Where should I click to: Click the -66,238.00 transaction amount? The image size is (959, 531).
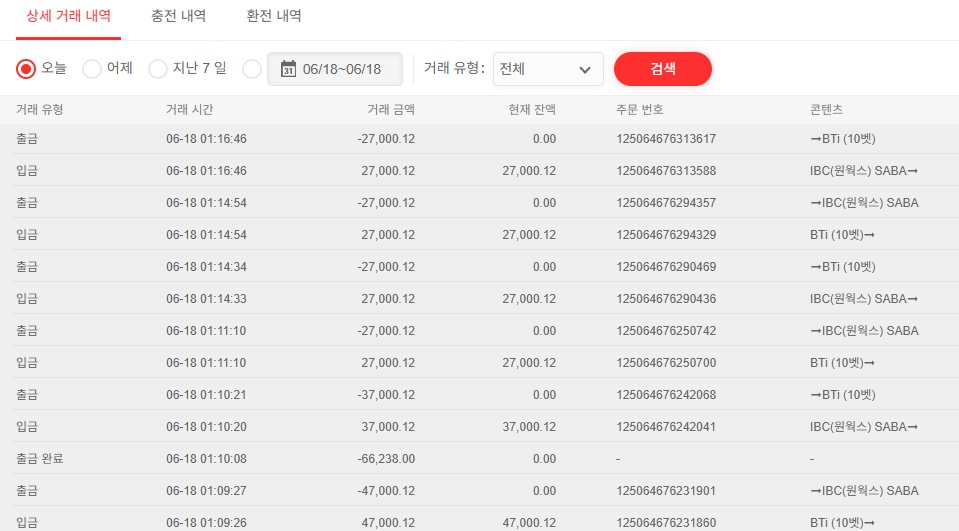pos(386,459)
